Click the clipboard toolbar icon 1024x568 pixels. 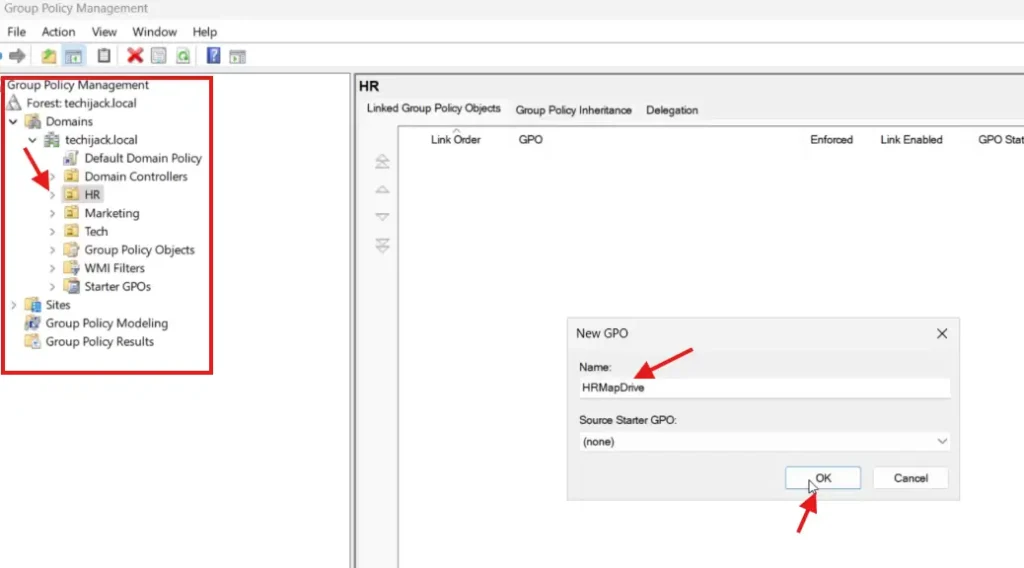(103, 56)
